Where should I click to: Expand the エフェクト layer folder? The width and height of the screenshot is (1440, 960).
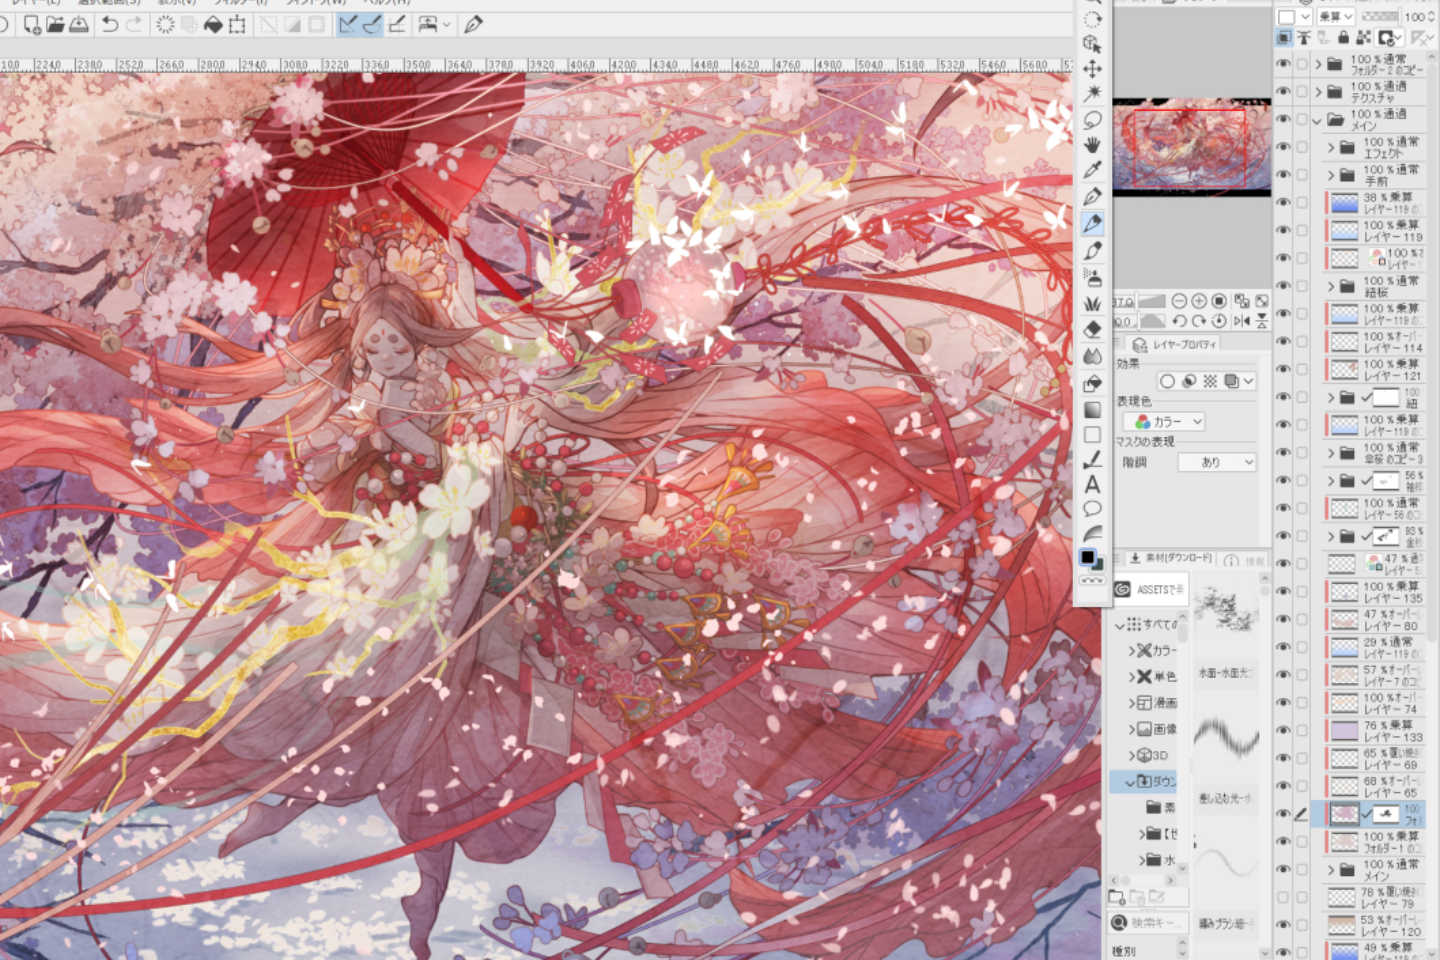1331,147
